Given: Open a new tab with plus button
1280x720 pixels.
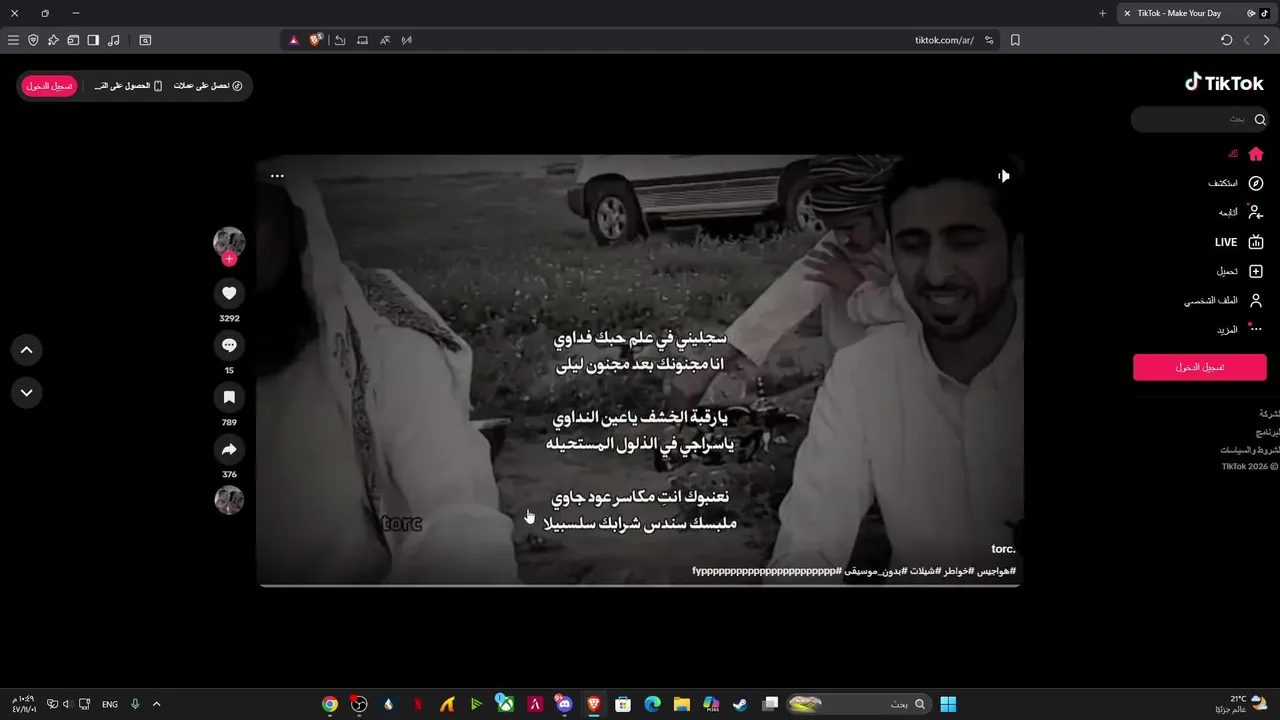Looking at the screenshot, I should tap(1102, 13).
